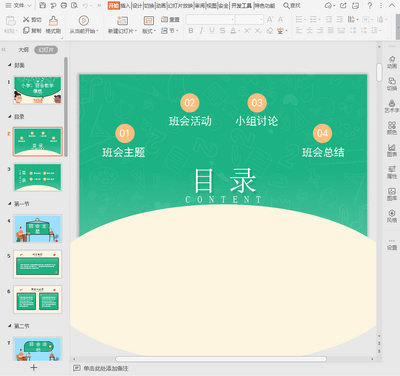This screenshot has height=376, width=400.
Task: Click the Superscript X² icon
Action: [247, 31]
